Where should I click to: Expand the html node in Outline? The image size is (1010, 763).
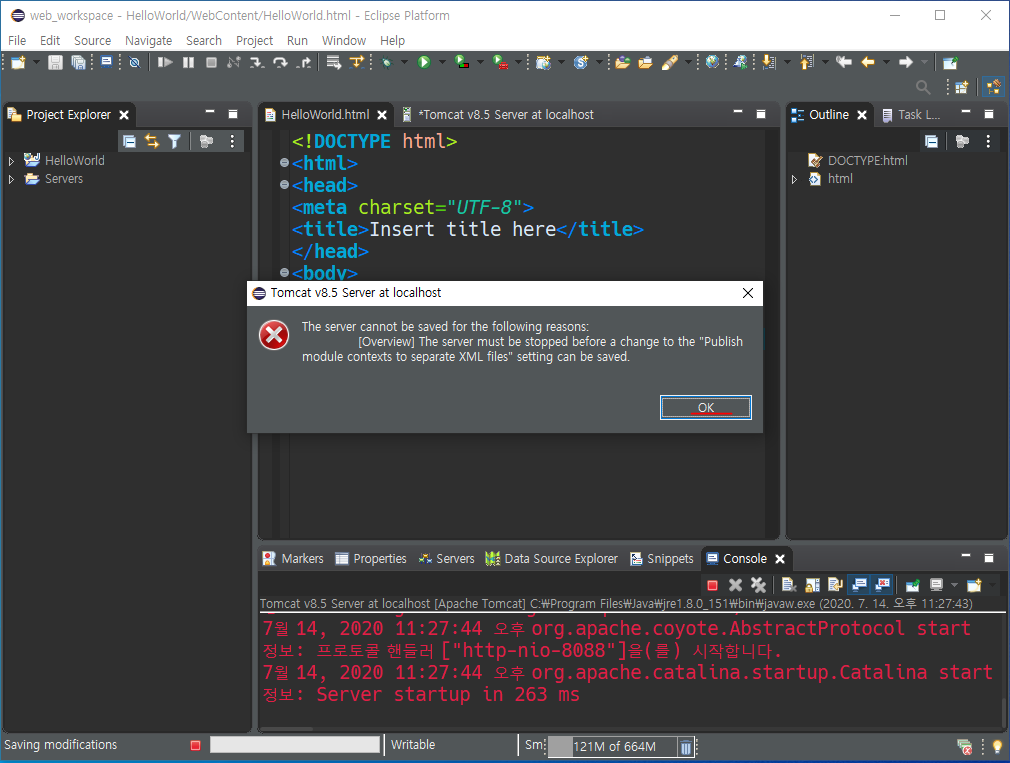(794, 179)
